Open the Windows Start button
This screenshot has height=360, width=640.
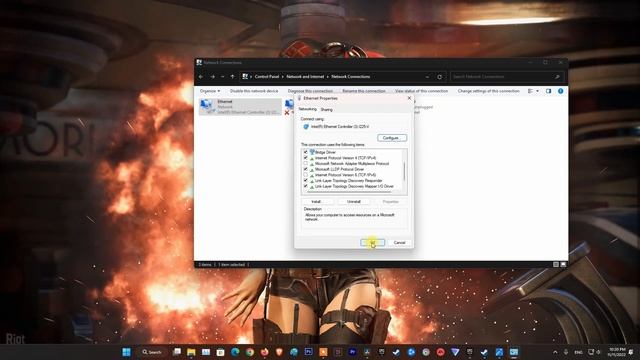click(127, 352)
